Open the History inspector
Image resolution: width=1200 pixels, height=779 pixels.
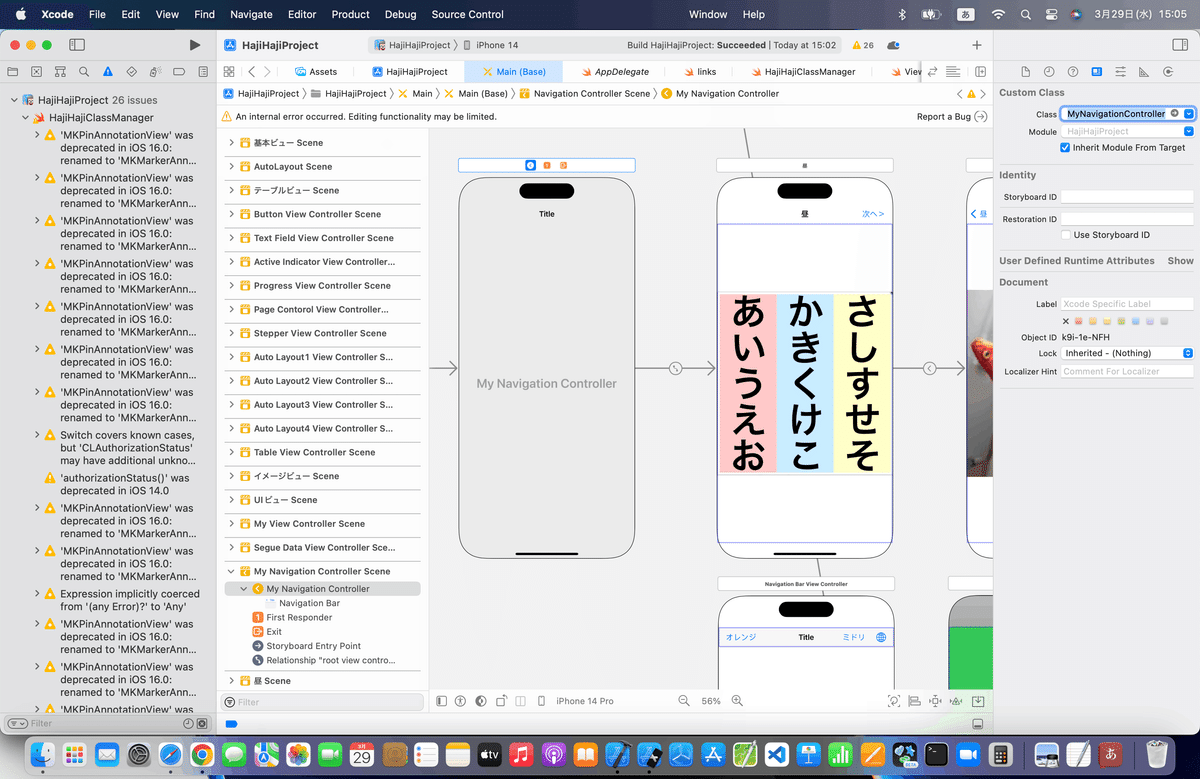1049,72
